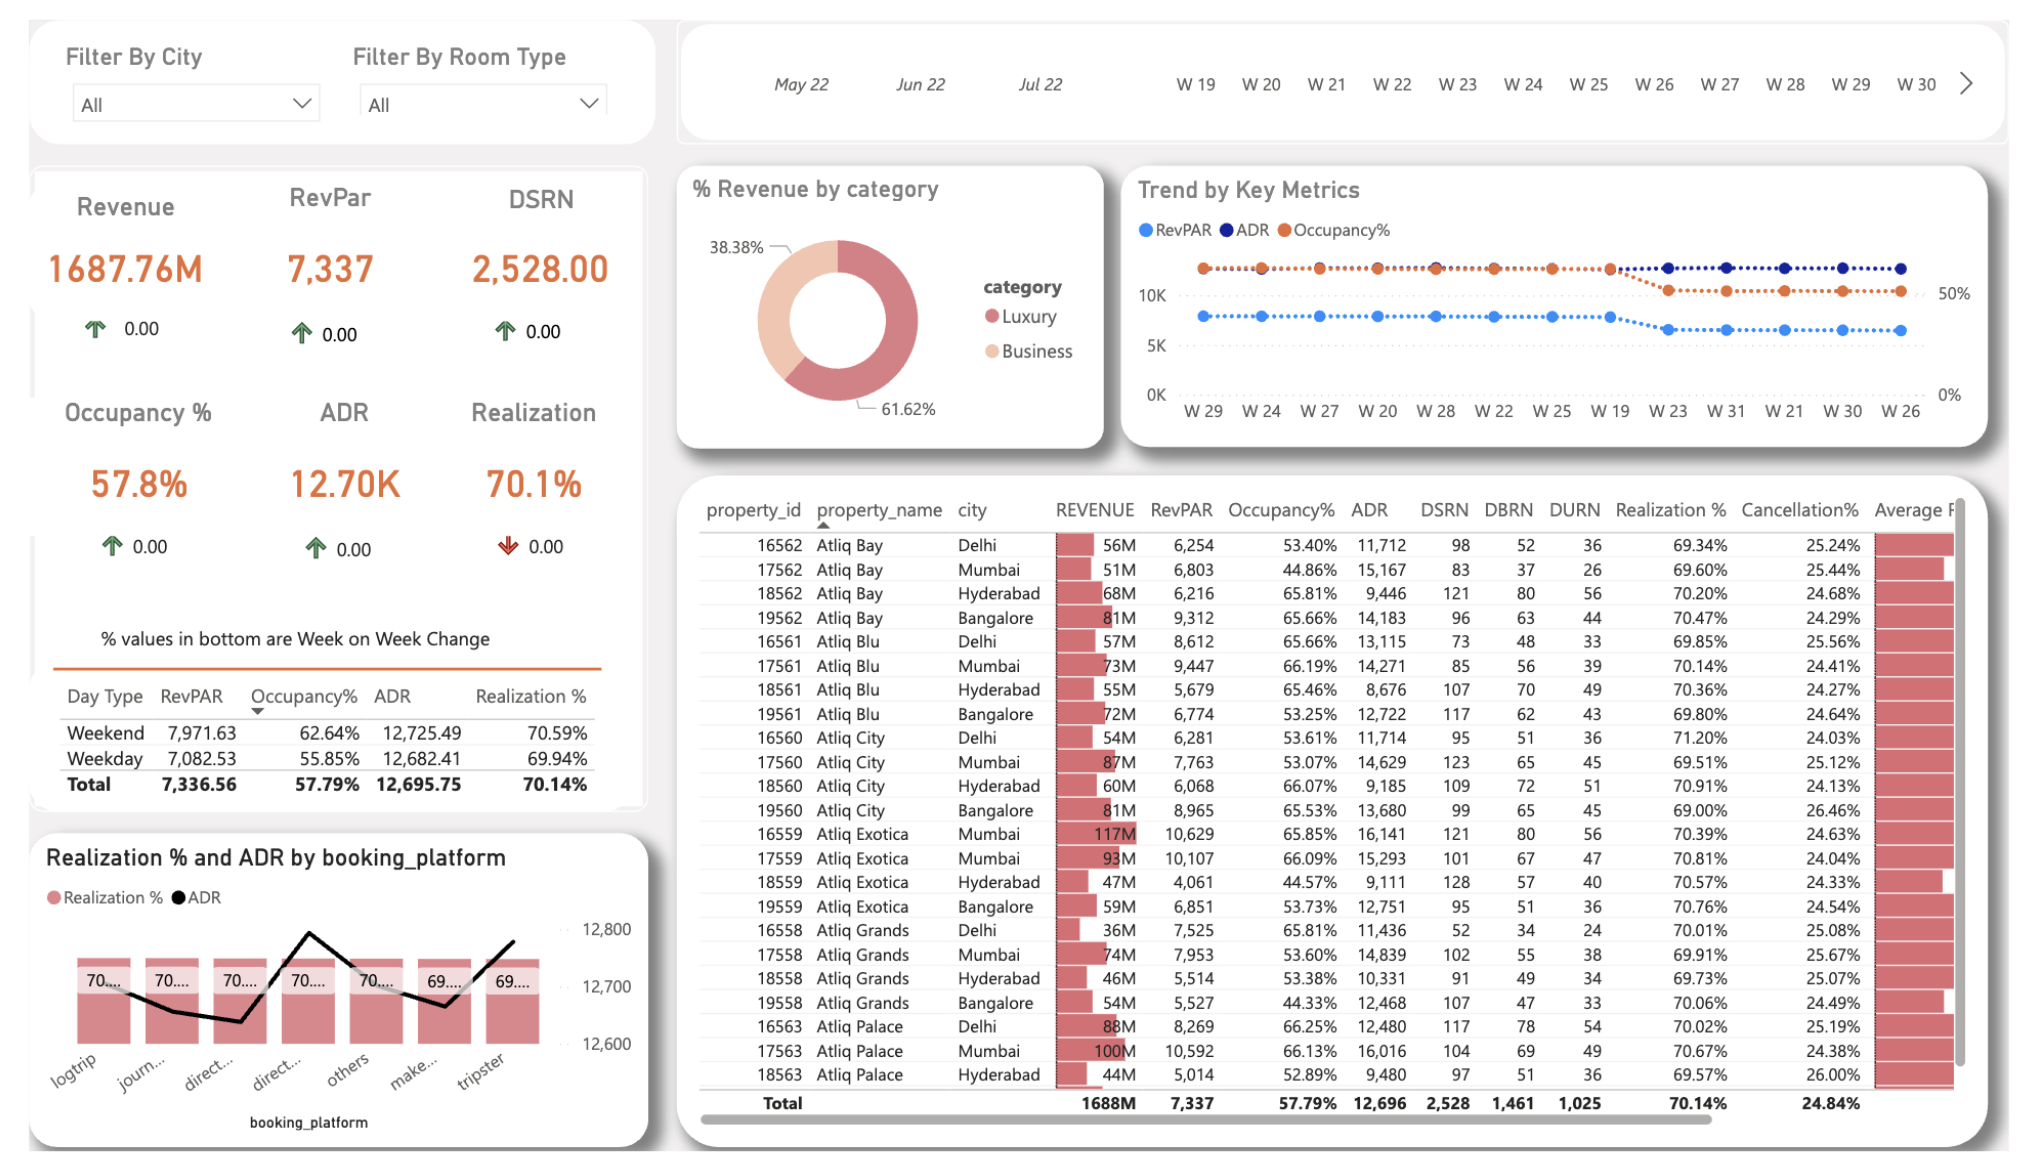Click the Business color swatch in the category legend
Image resolution: width=2040 pixels, height=1168 pixels.
(x=990, y=351)
